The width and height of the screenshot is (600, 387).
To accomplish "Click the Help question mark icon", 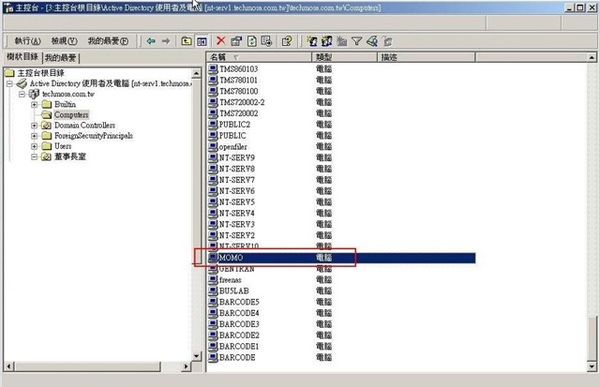I will pyautogui.click(x=287, y=41).
